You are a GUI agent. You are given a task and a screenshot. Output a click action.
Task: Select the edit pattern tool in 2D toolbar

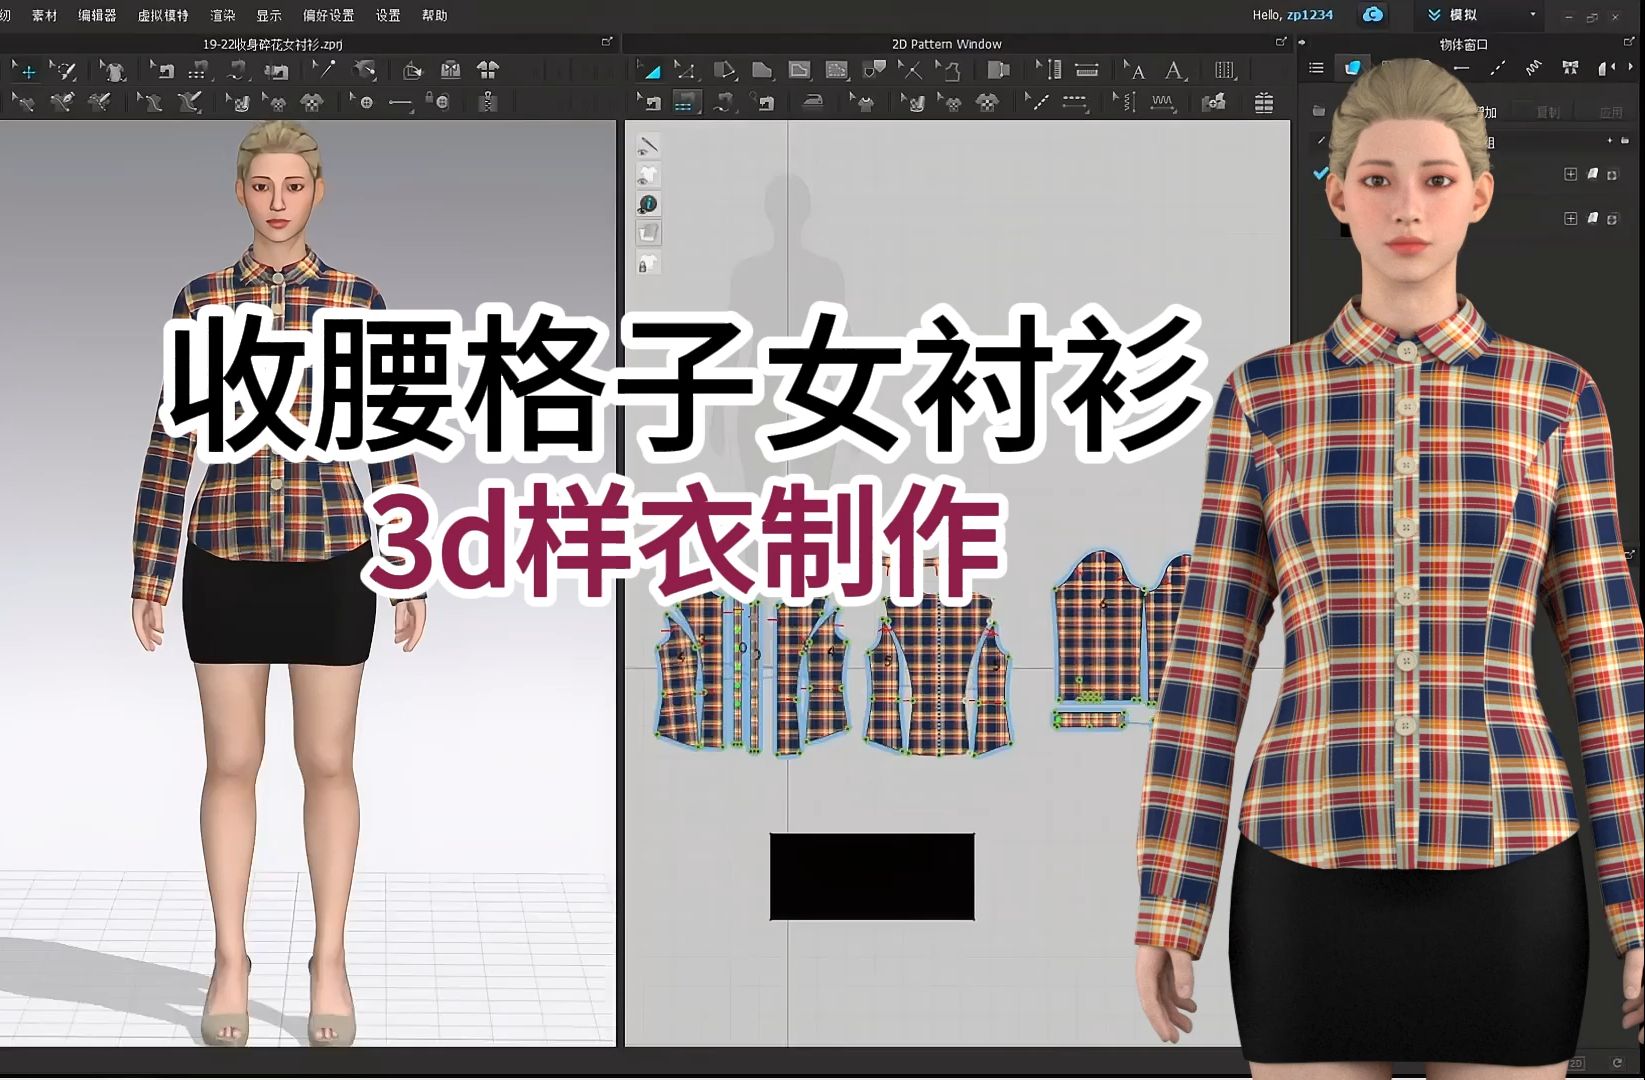(x=651, y=71)
